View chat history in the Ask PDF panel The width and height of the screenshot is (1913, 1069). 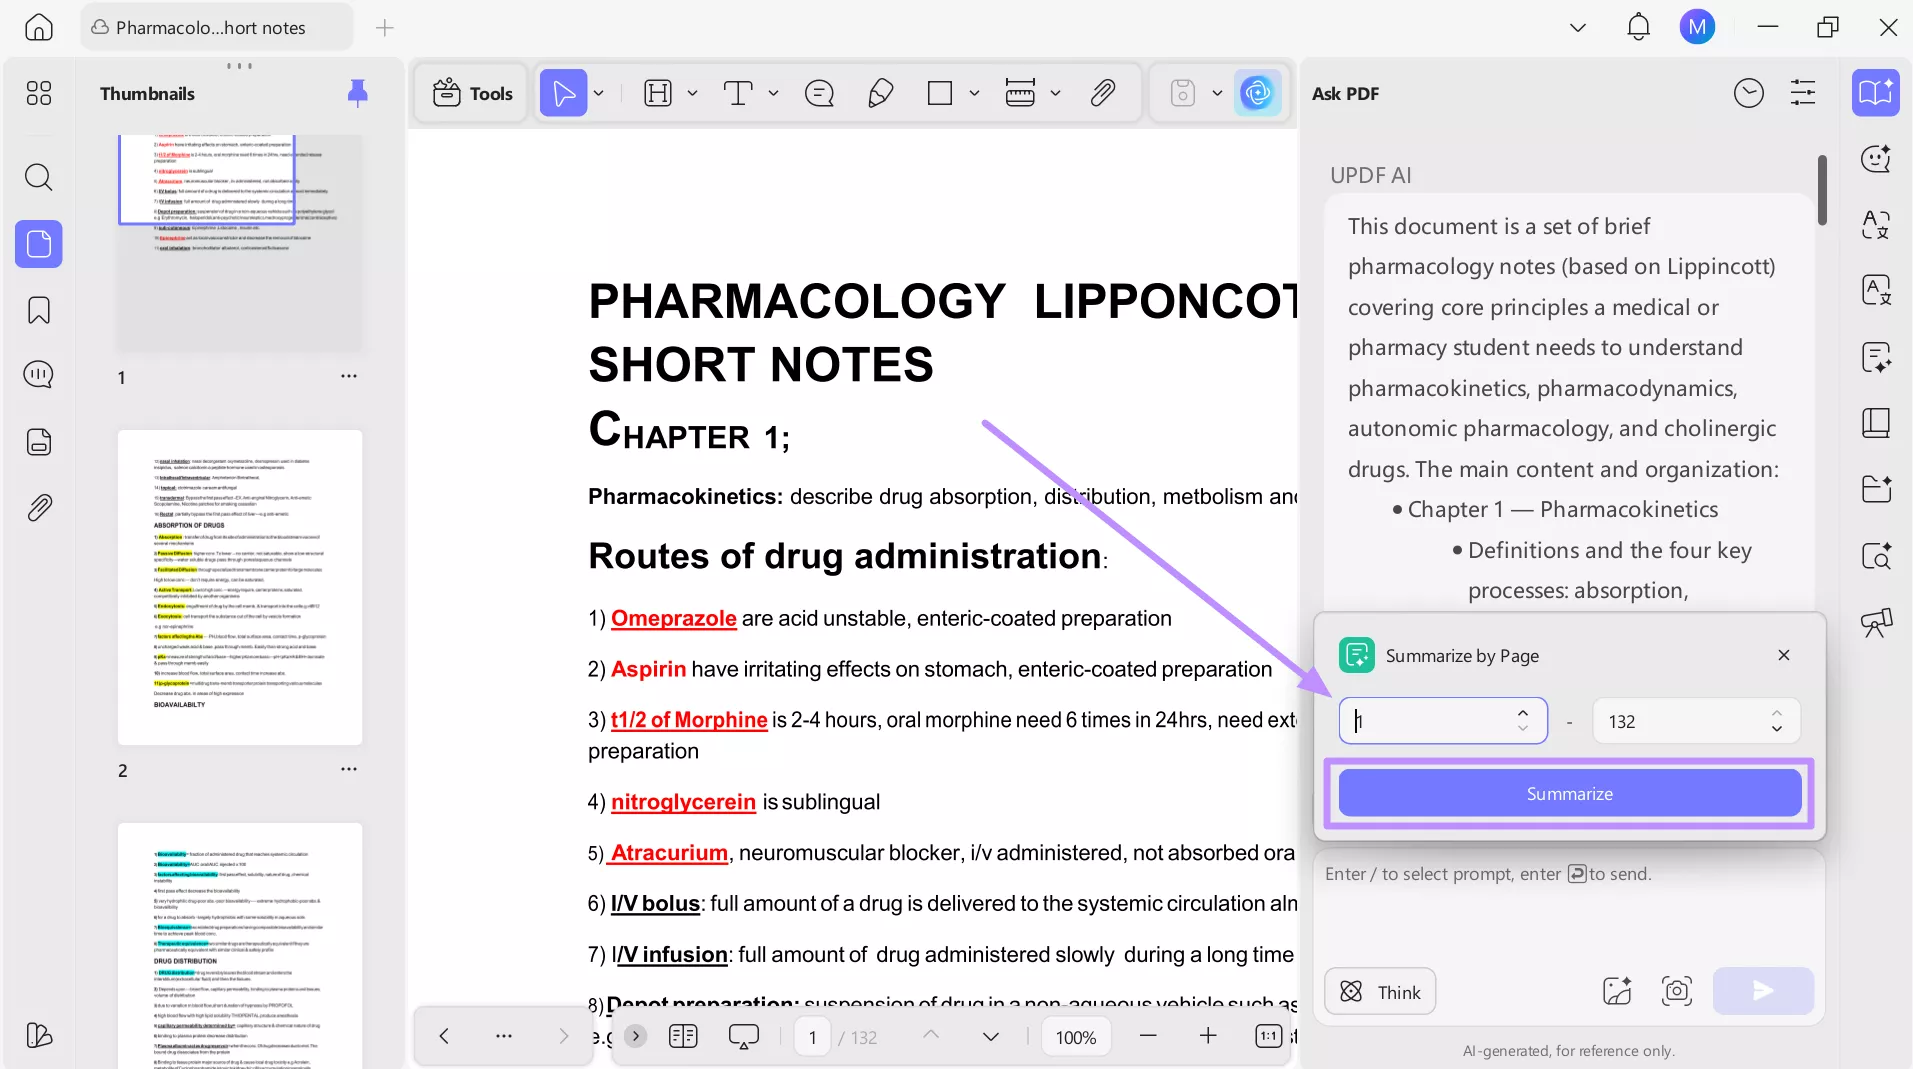coord(1749,93)
